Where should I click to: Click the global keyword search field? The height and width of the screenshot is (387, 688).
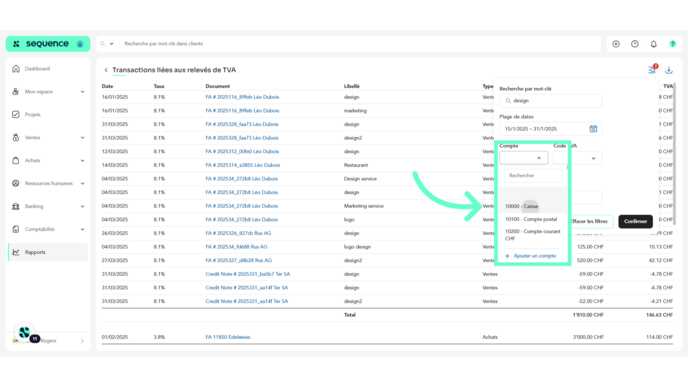point(360,44)
